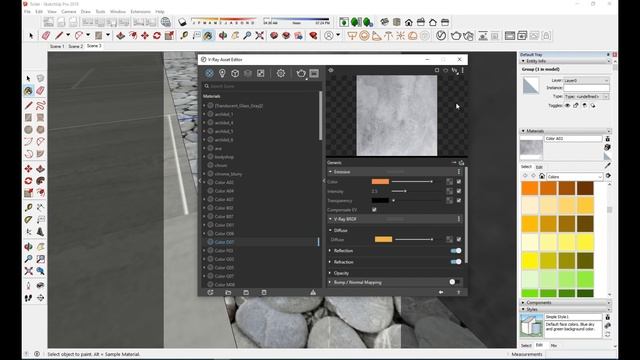Select the Color D07 material
The width and height of the screenshot is (640, 360).
pyautogui.click(x=224, y=242)
